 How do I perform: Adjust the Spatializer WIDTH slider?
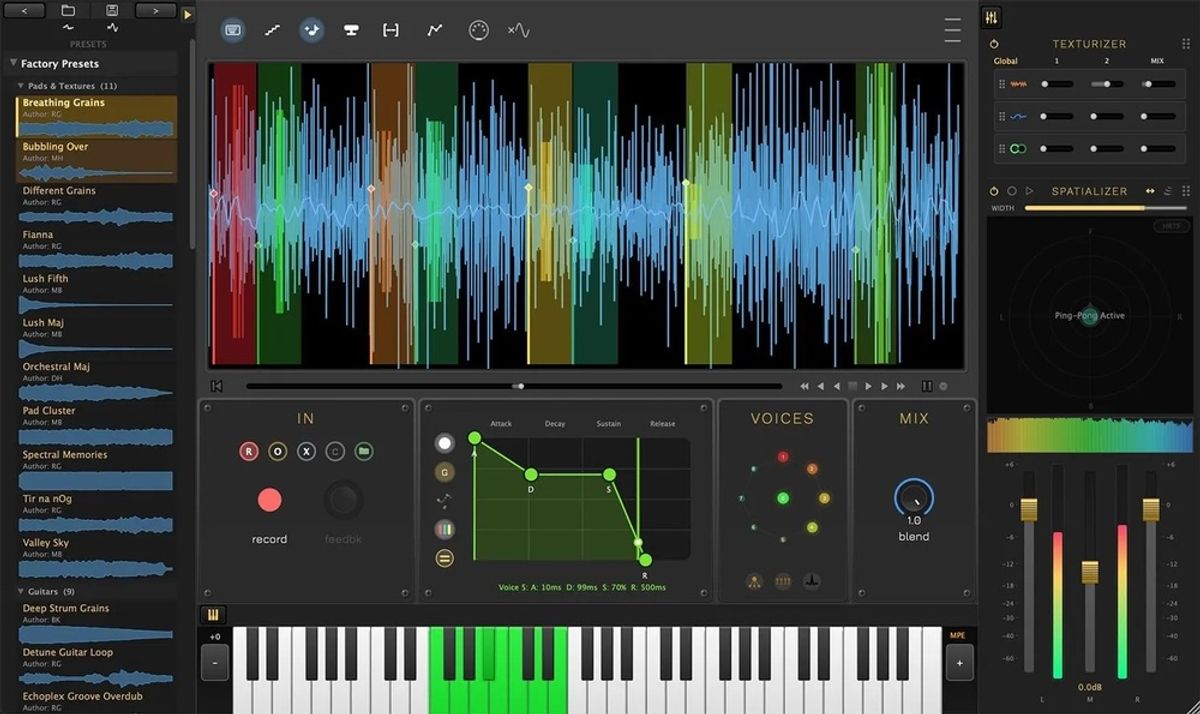click(1106, 208)
